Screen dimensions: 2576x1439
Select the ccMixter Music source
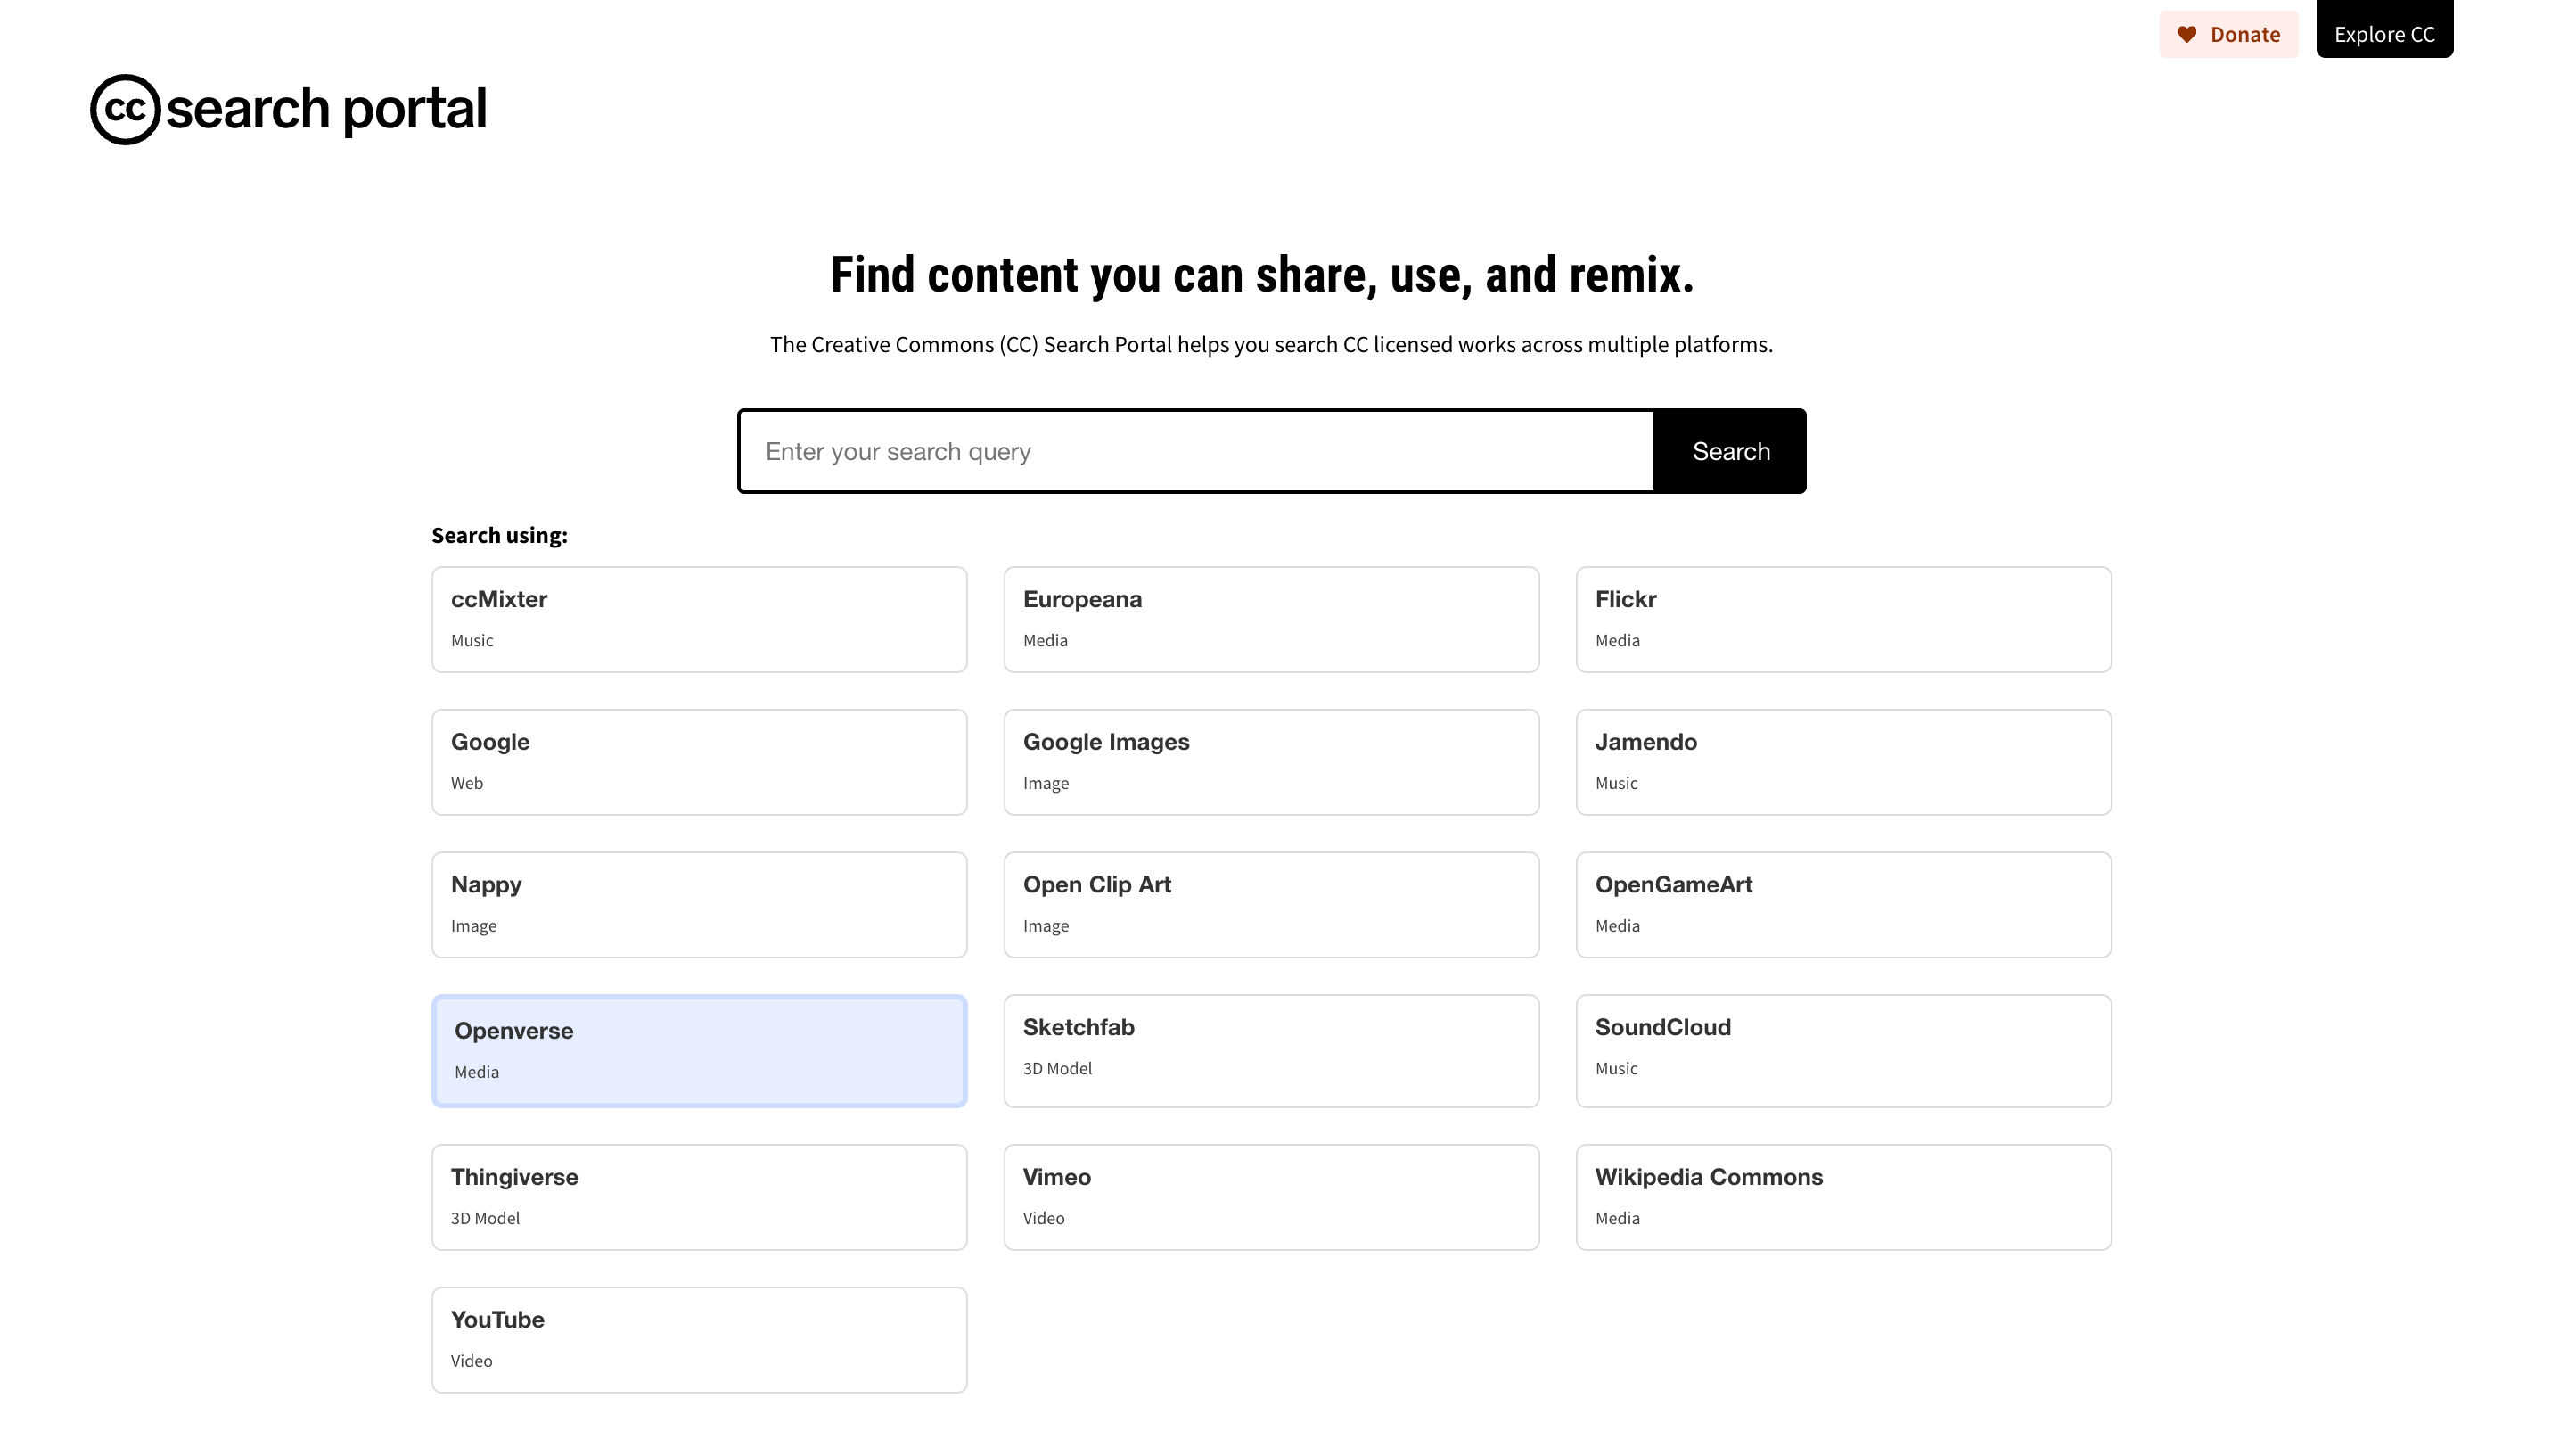pyautogui.click(x=699, y=620)
